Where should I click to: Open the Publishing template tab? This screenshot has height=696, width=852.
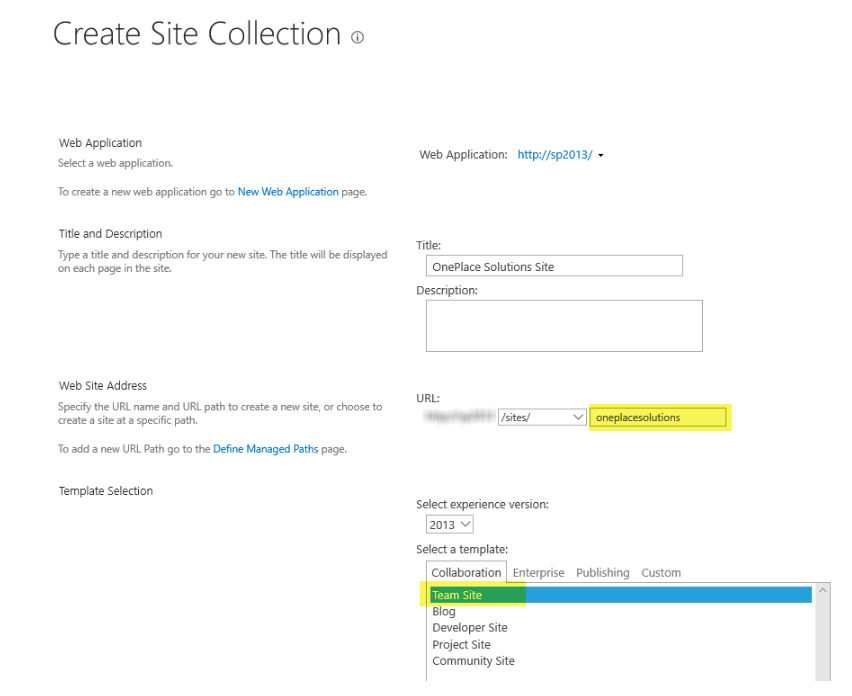click(x=602, y=573)
